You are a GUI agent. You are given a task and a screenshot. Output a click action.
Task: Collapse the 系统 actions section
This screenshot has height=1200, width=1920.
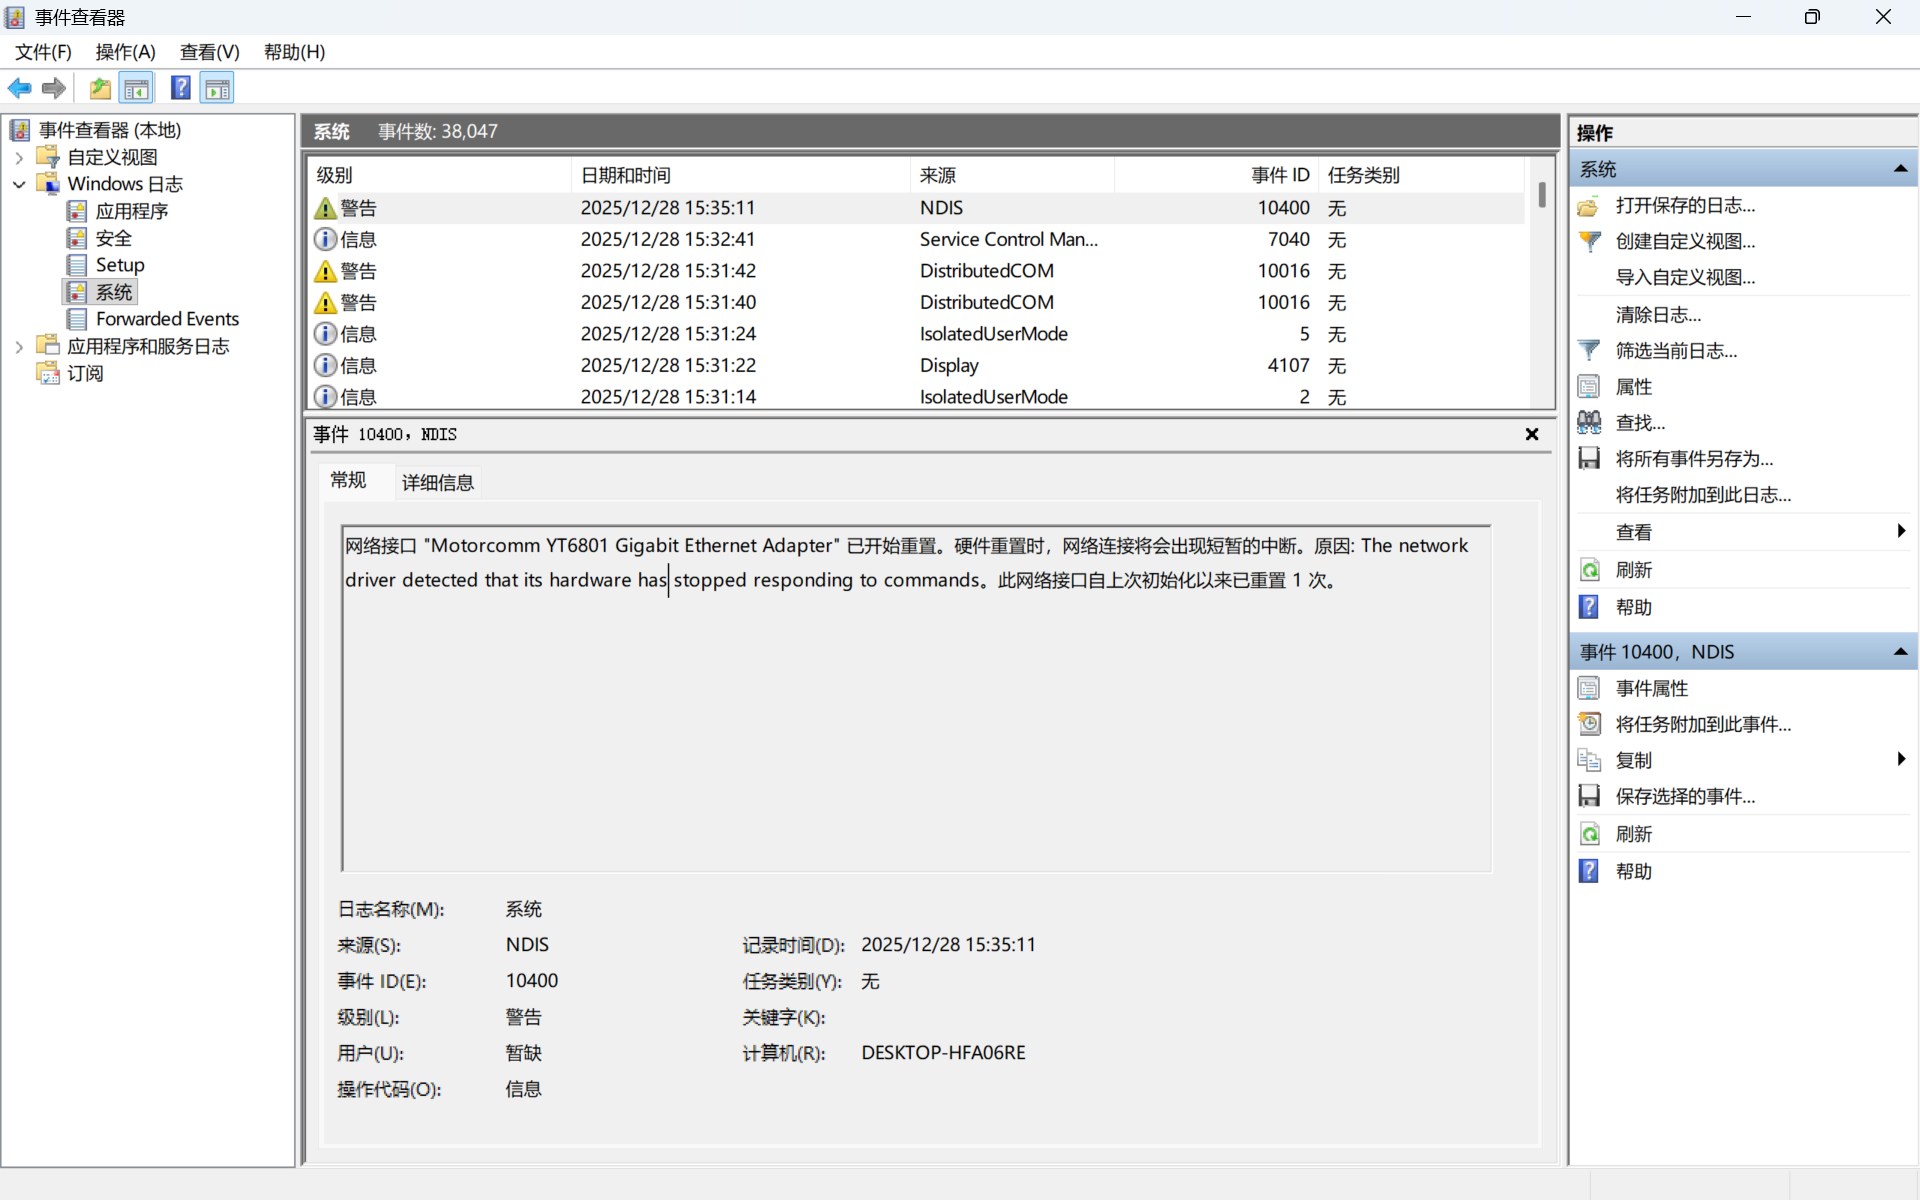1900,169
